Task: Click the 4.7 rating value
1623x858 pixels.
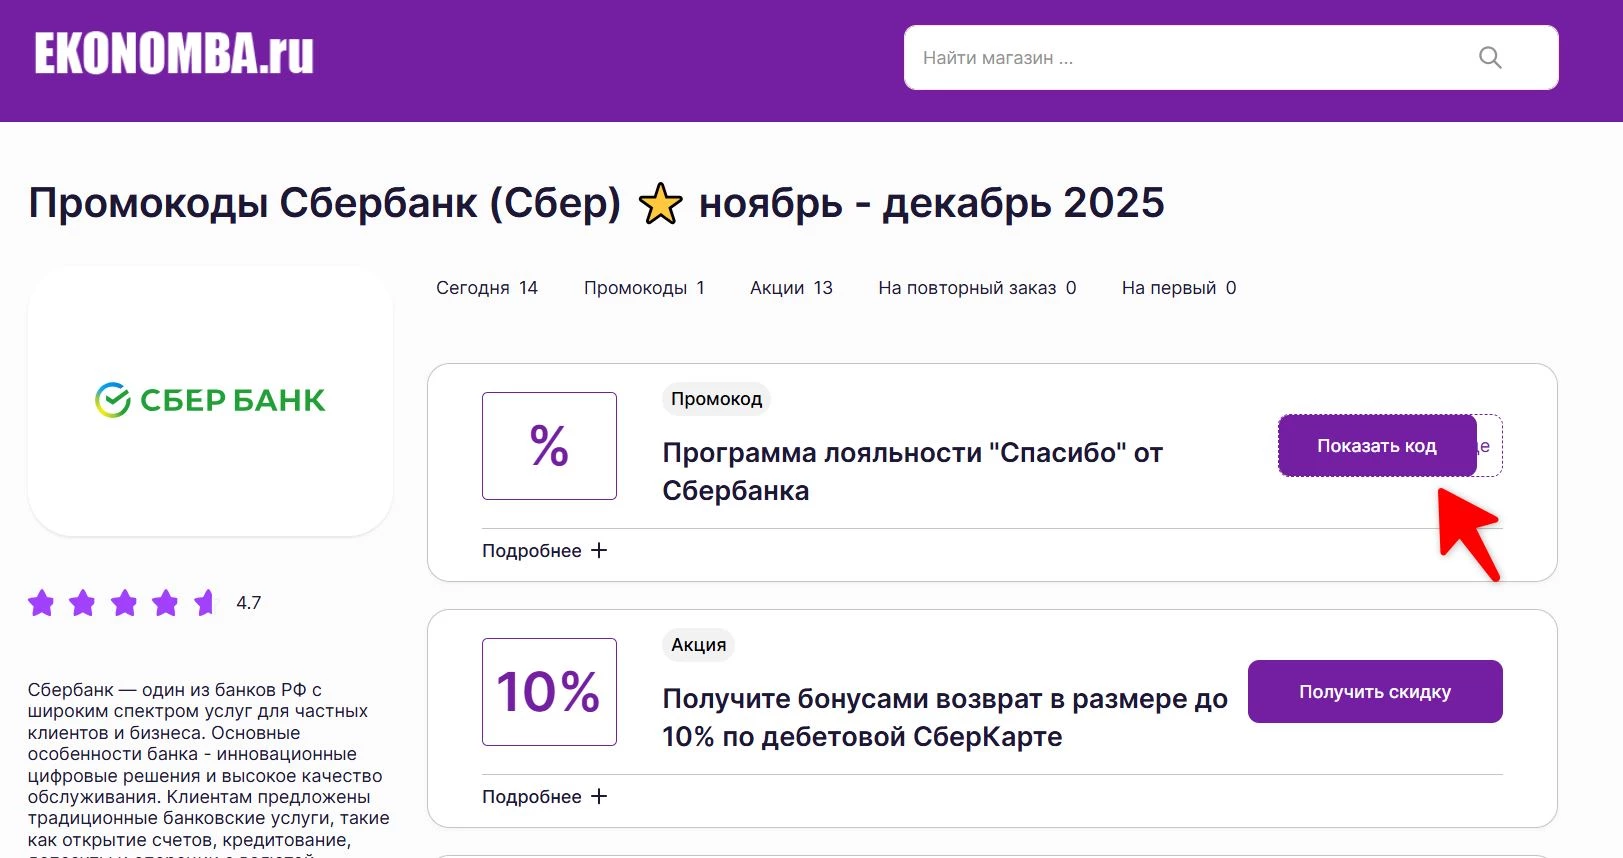Action: [x=249, y=603]
